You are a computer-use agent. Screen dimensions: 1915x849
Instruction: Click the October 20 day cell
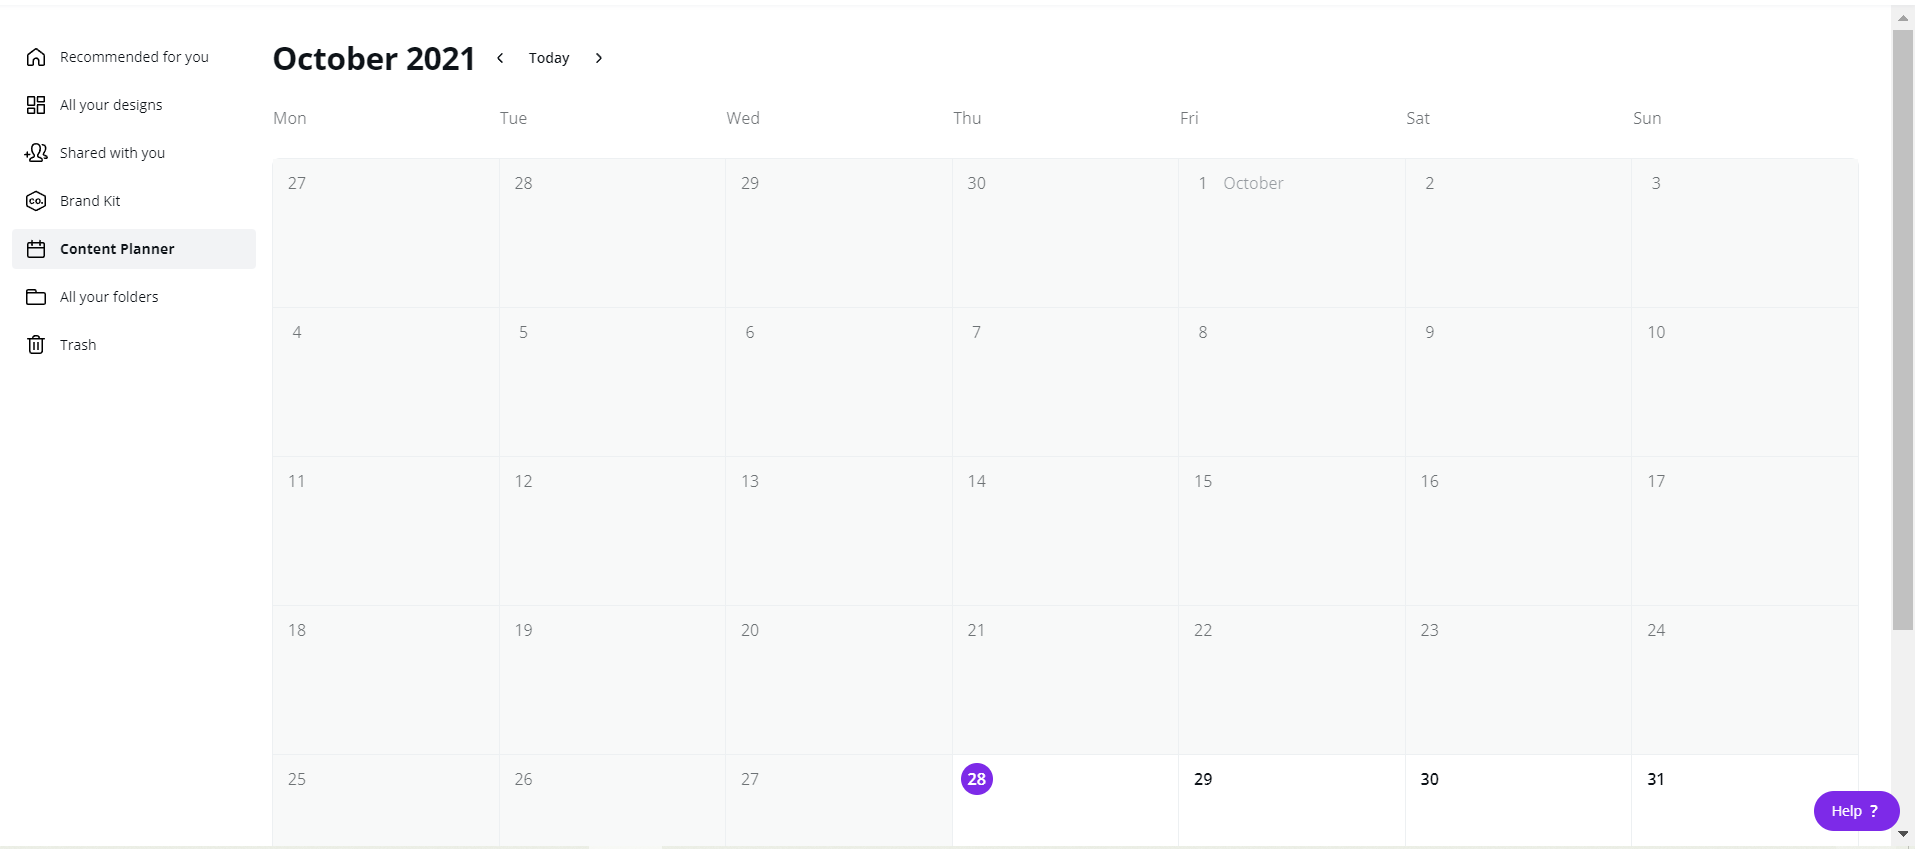839,680
